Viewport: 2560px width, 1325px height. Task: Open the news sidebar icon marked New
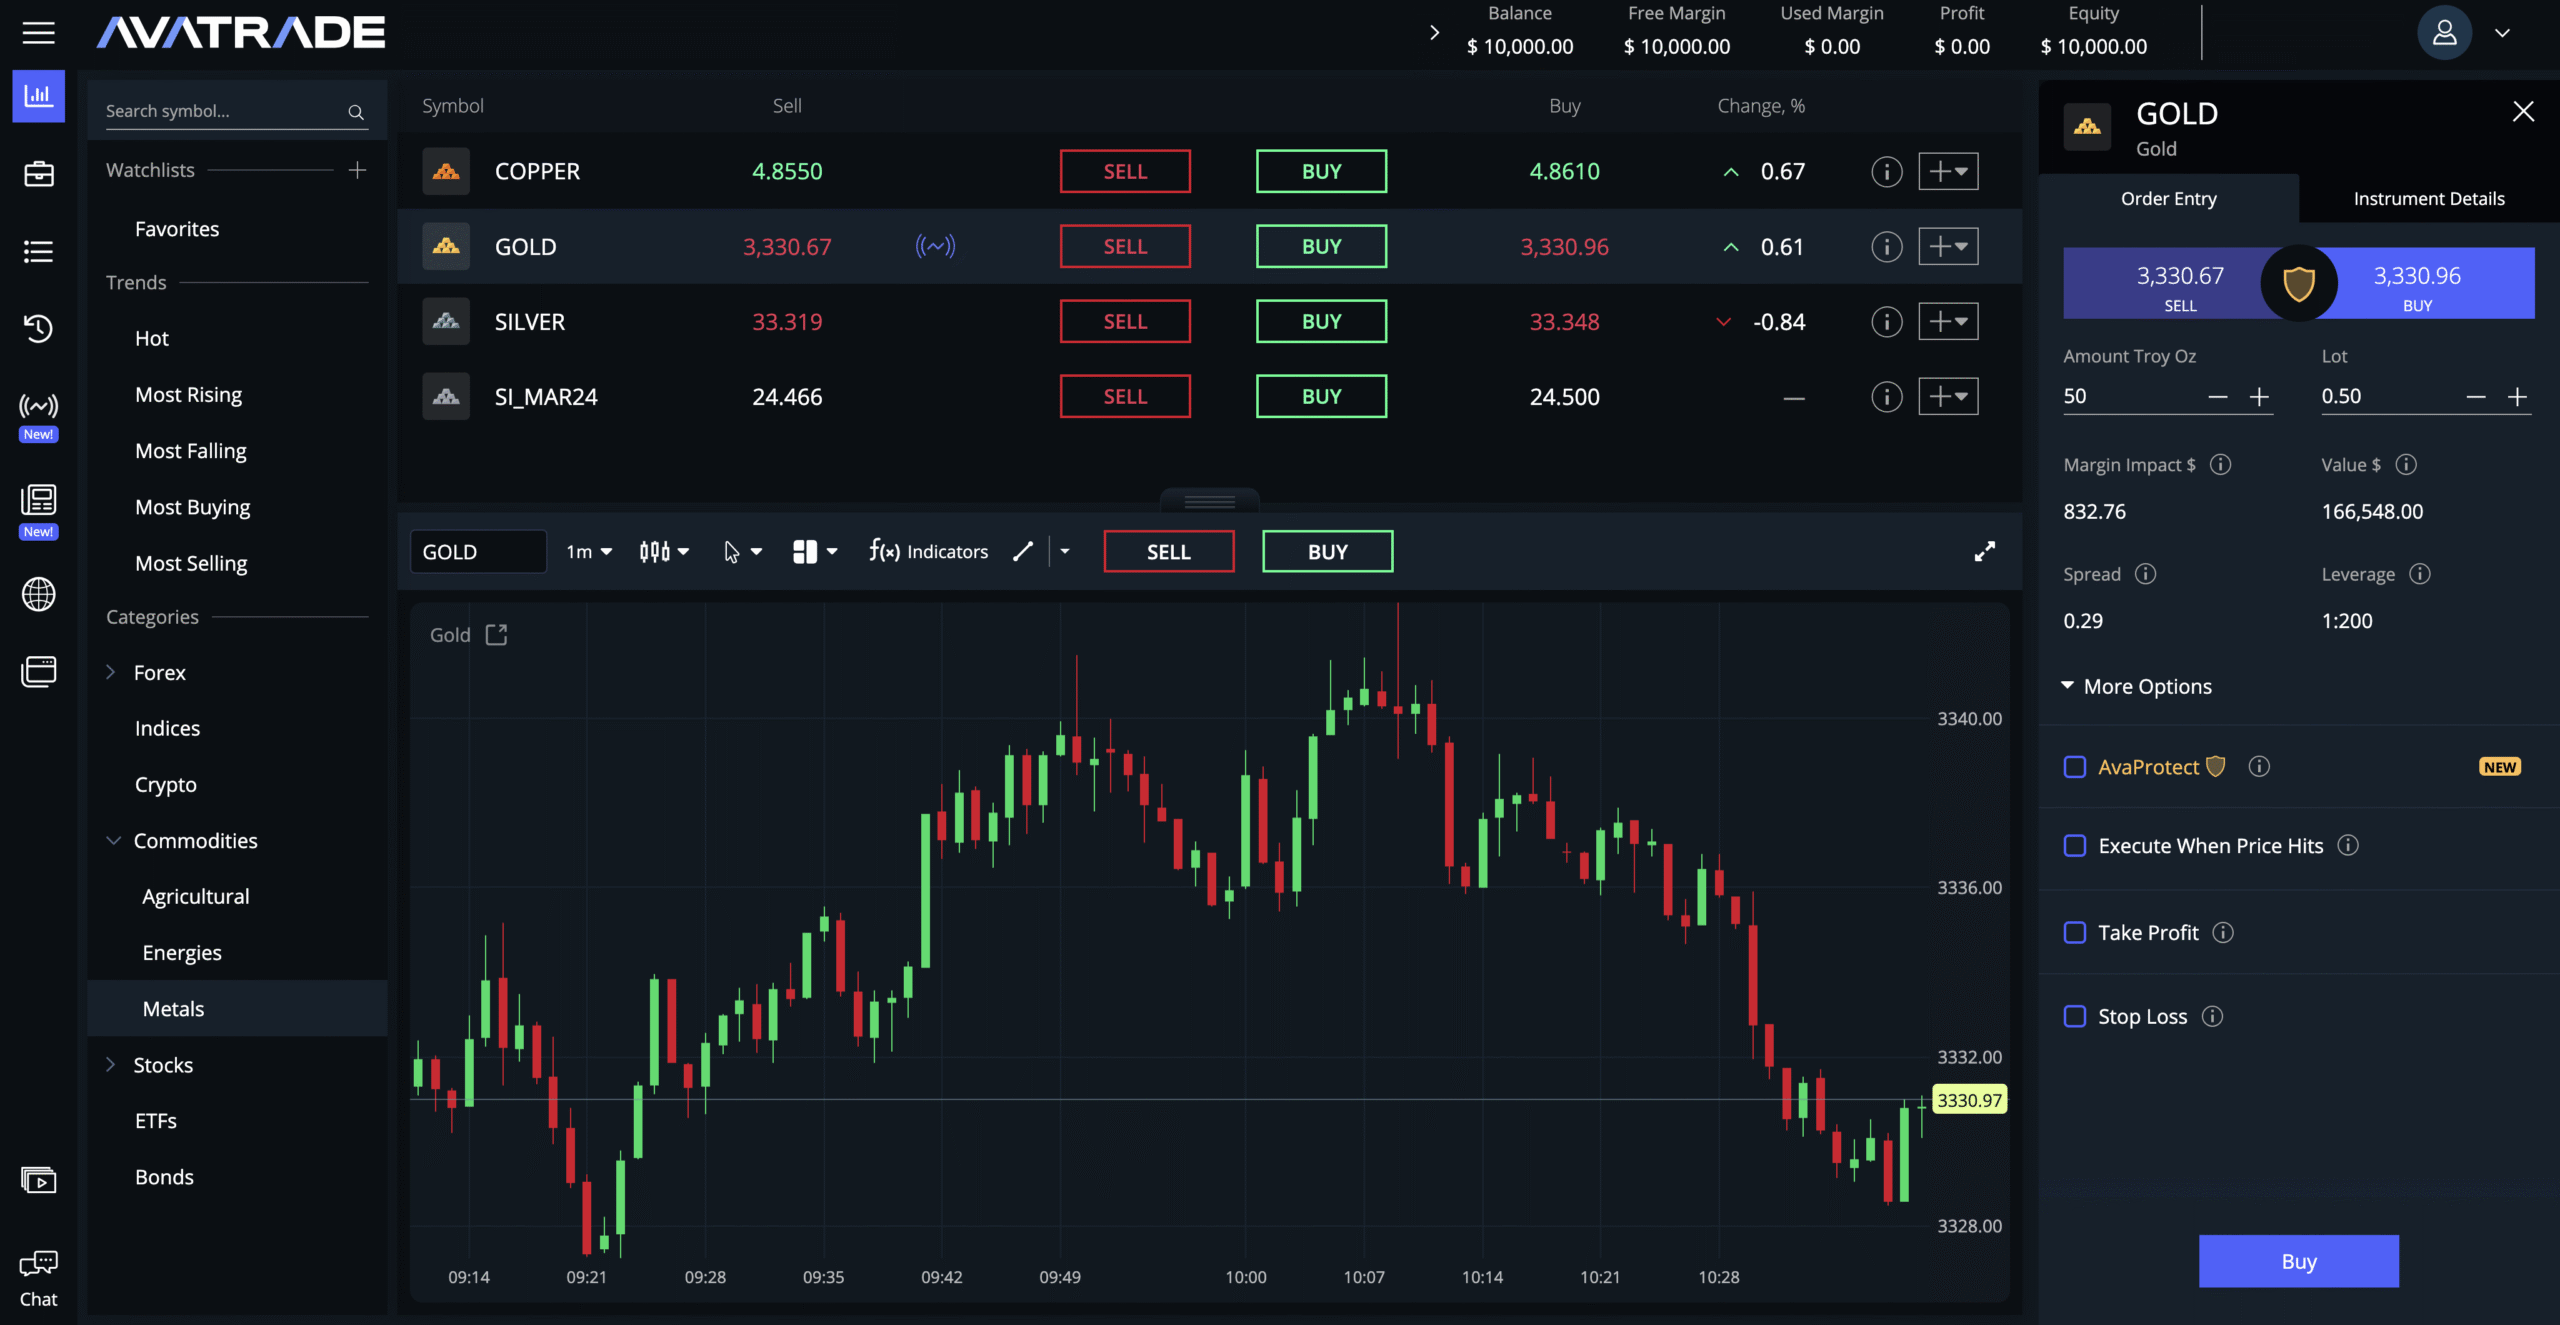(x=38, y=499)
